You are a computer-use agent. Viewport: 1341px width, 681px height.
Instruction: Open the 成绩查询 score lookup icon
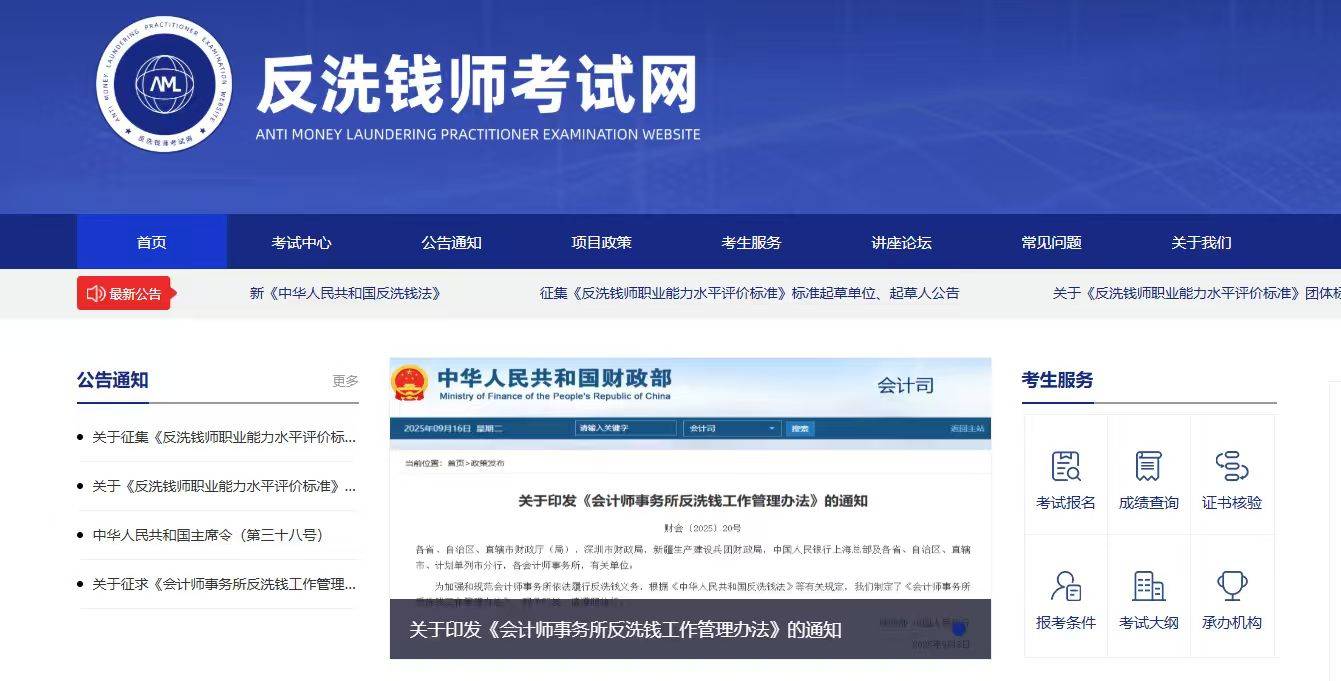pos(1148,467)
